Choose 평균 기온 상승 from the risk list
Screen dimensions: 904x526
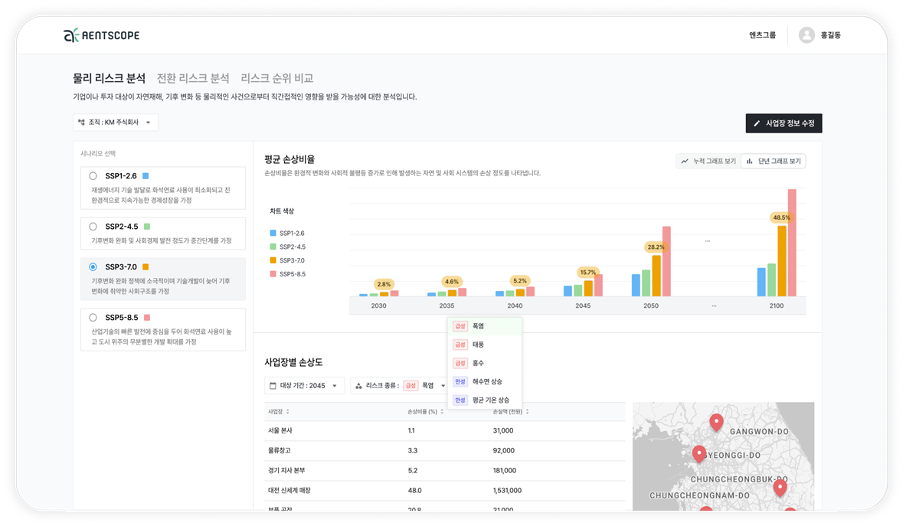pos(485,400)
